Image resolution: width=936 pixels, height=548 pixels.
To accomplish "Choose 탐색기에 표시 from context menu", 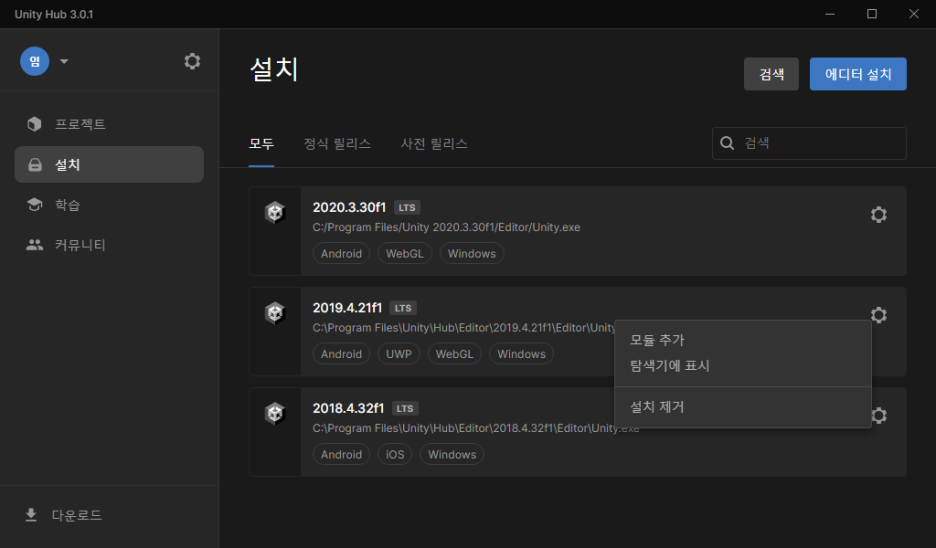I will [x=743, y=366].
